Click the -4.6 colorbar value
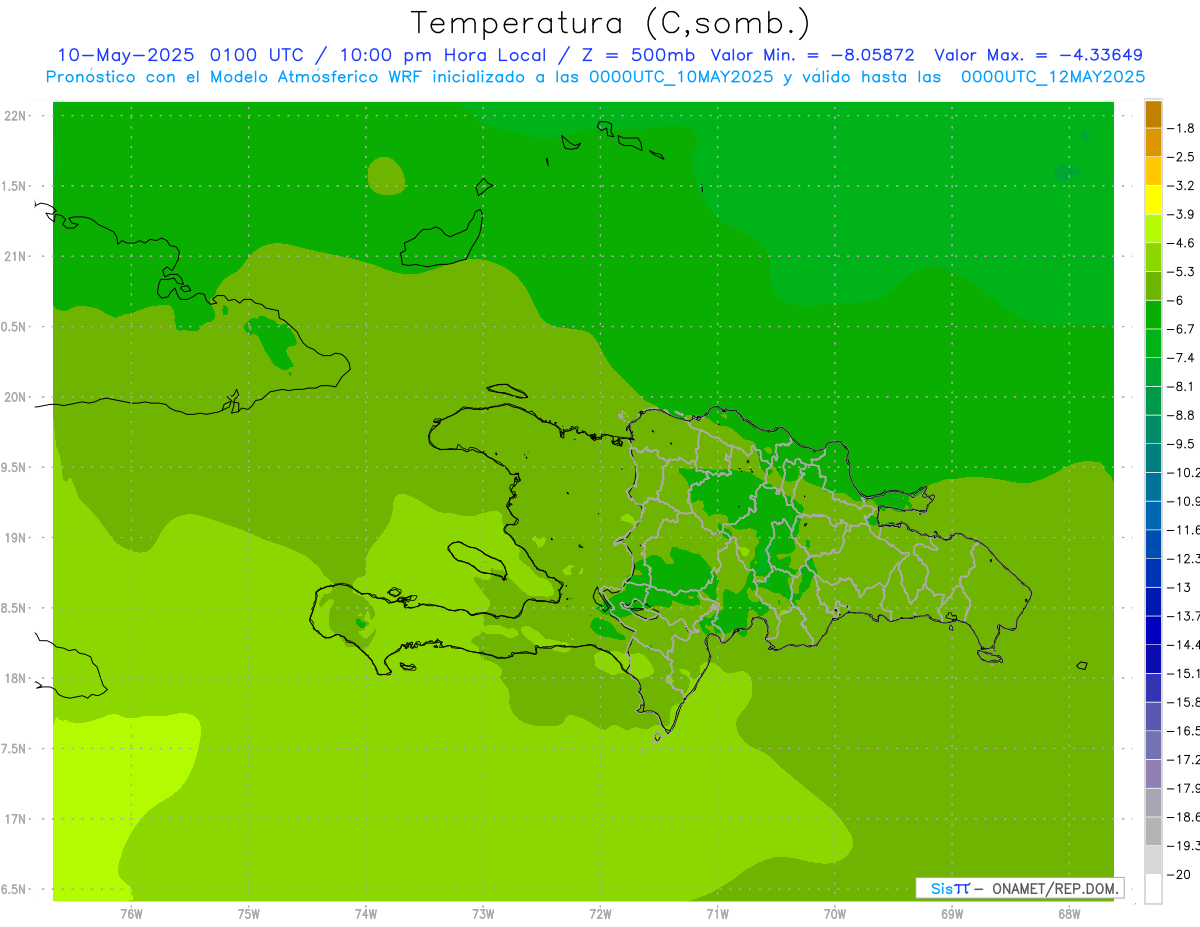This screenshot has height=927, width=1200. pos(1180,243)
